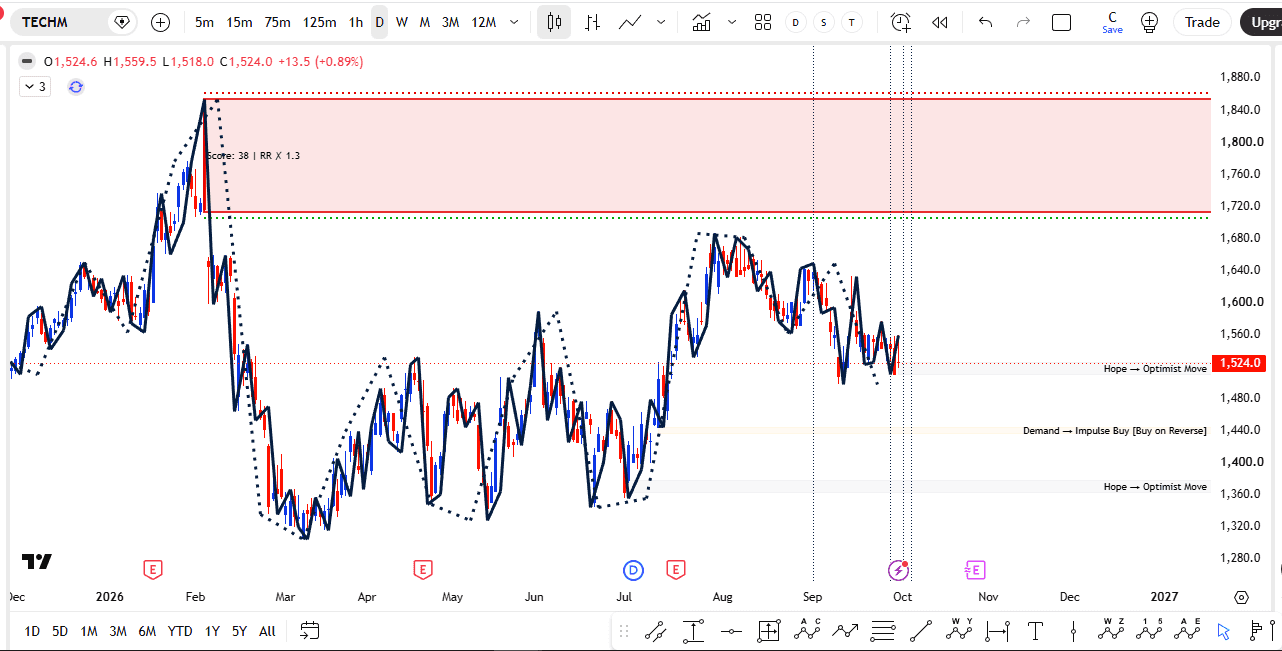Screen dimensions: 1282x651
Task: Select the candlestick chart style icon
Action: pyautogui.click(x=554, y=22)
